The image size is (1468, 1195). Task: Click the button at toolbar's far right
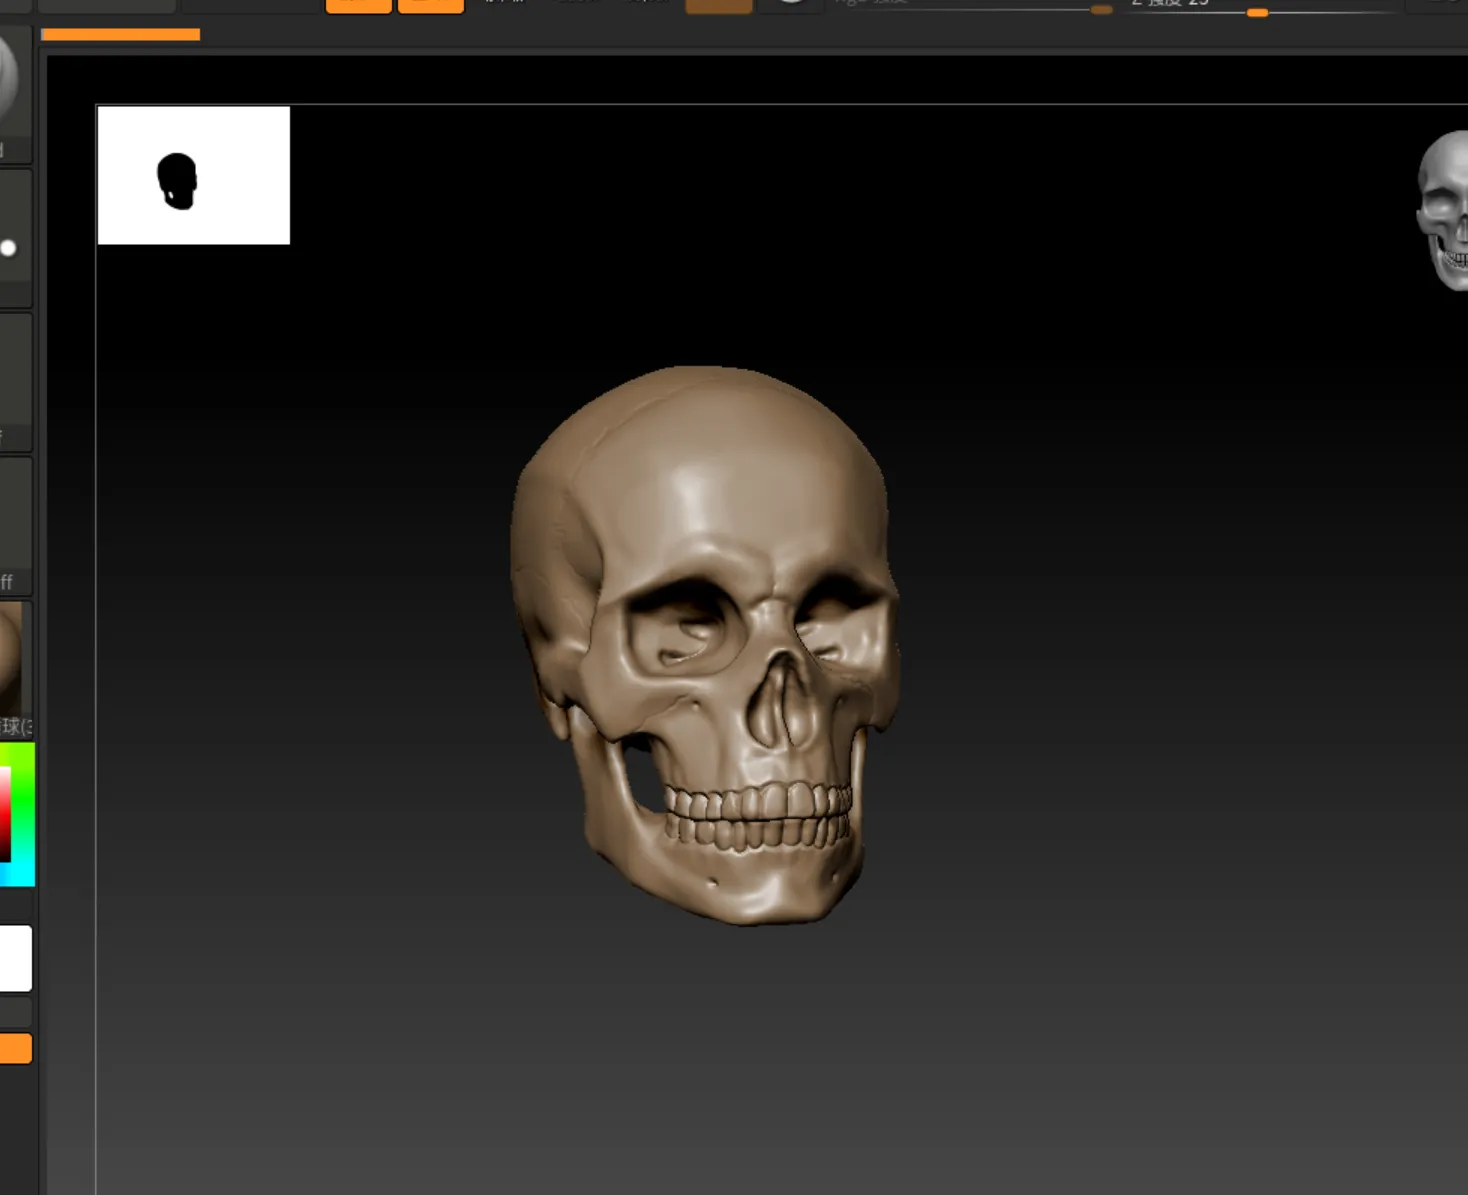pyautogui.click(x=1438, y=4)
